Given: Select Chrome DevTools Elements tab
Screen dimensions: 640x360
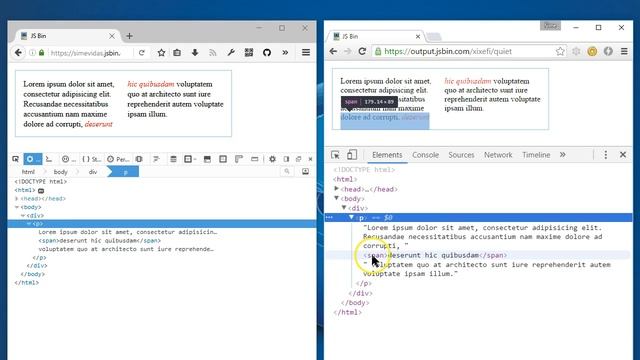Looking at the screenshot, I should (x=387, y=155).
